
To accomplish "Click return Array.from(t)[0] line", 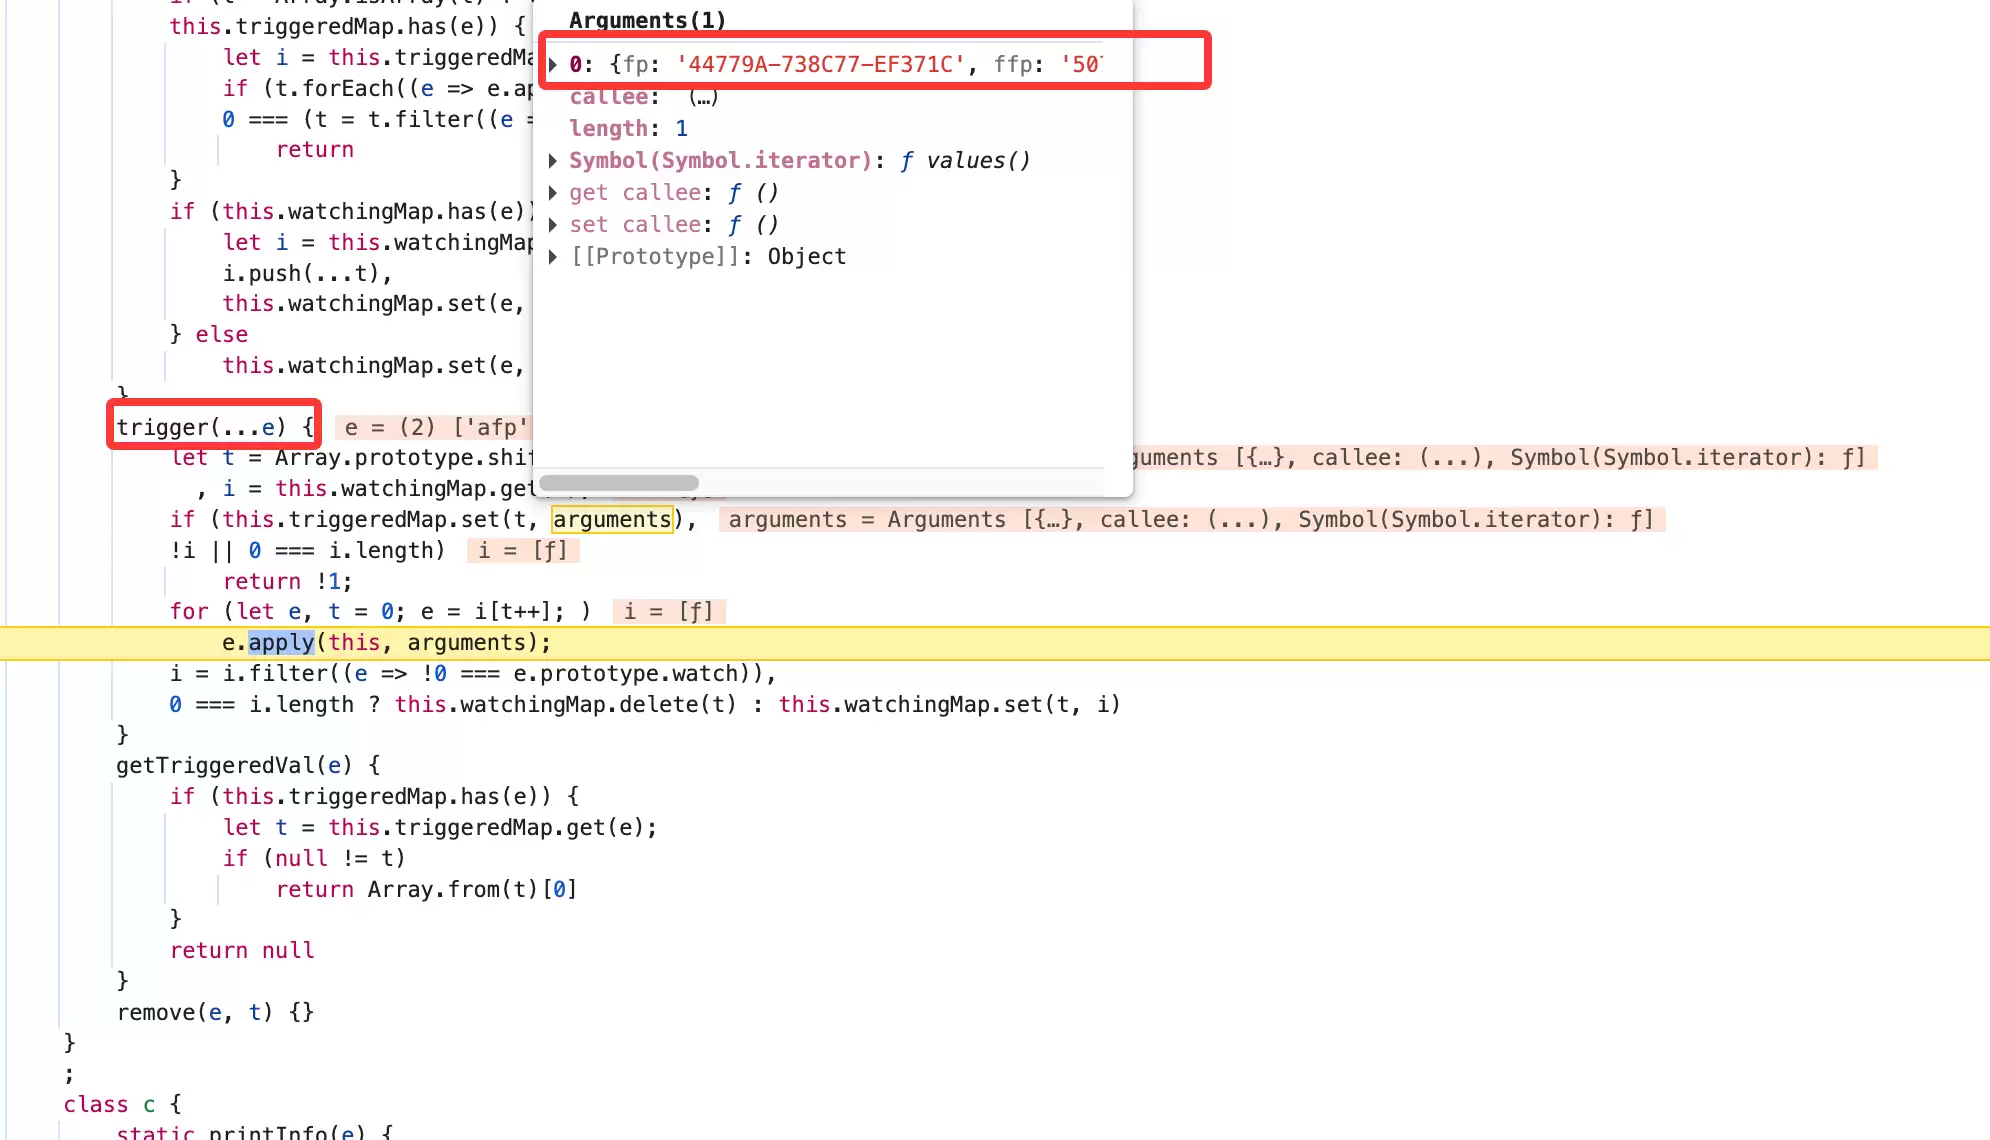I will point(426,890).
